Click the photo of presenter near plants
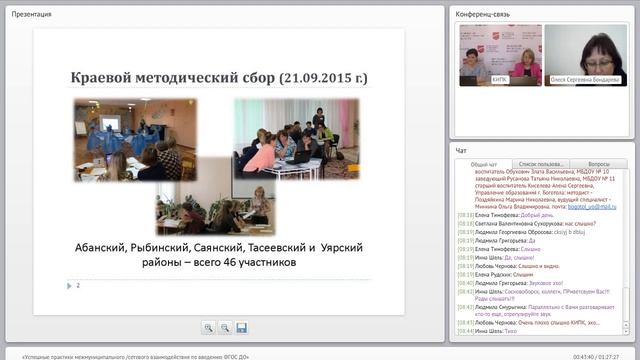 [x=216, y=208]
